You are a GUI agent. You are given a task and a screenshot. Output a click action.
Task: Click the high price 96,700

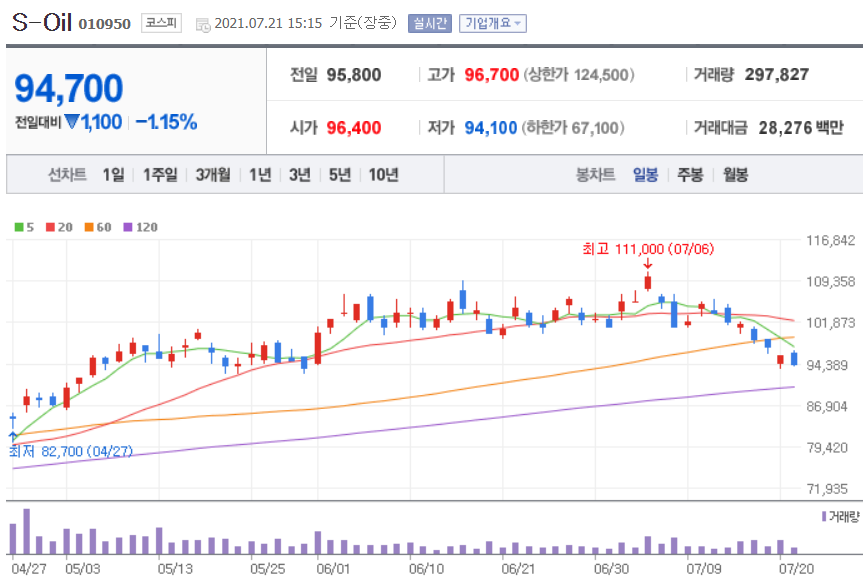[x=491, y=75]
